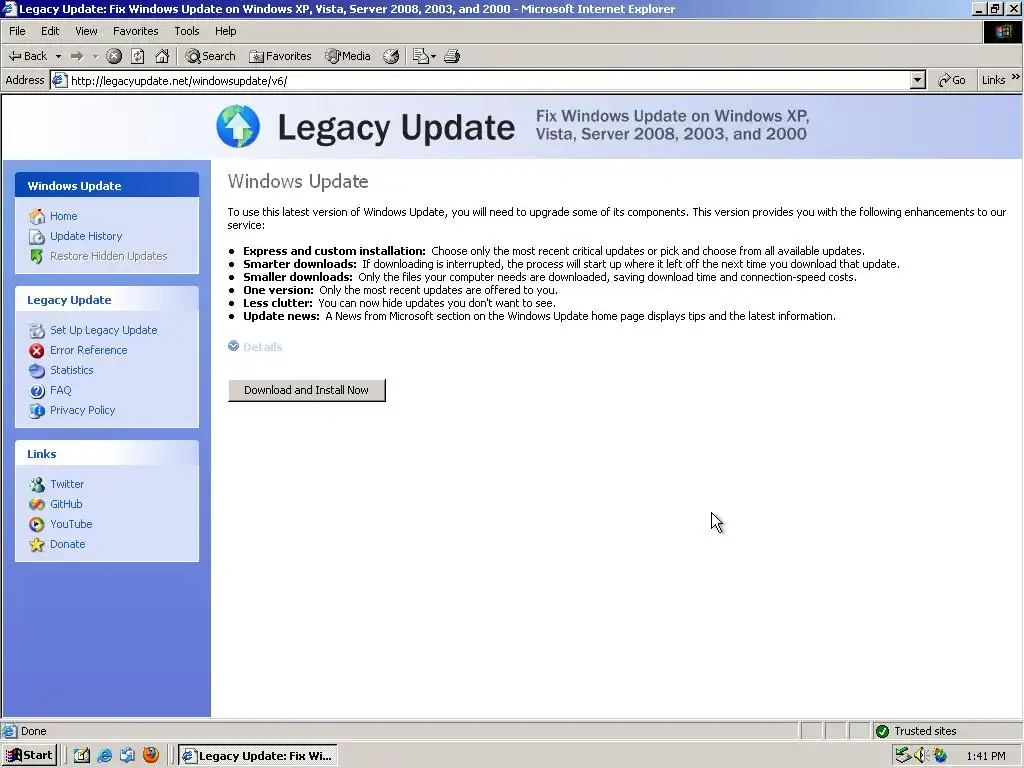Image resolution: width=1024 pixels, height=768 pixels.
Task: Open the Donate link
Action: pos(67,544)
